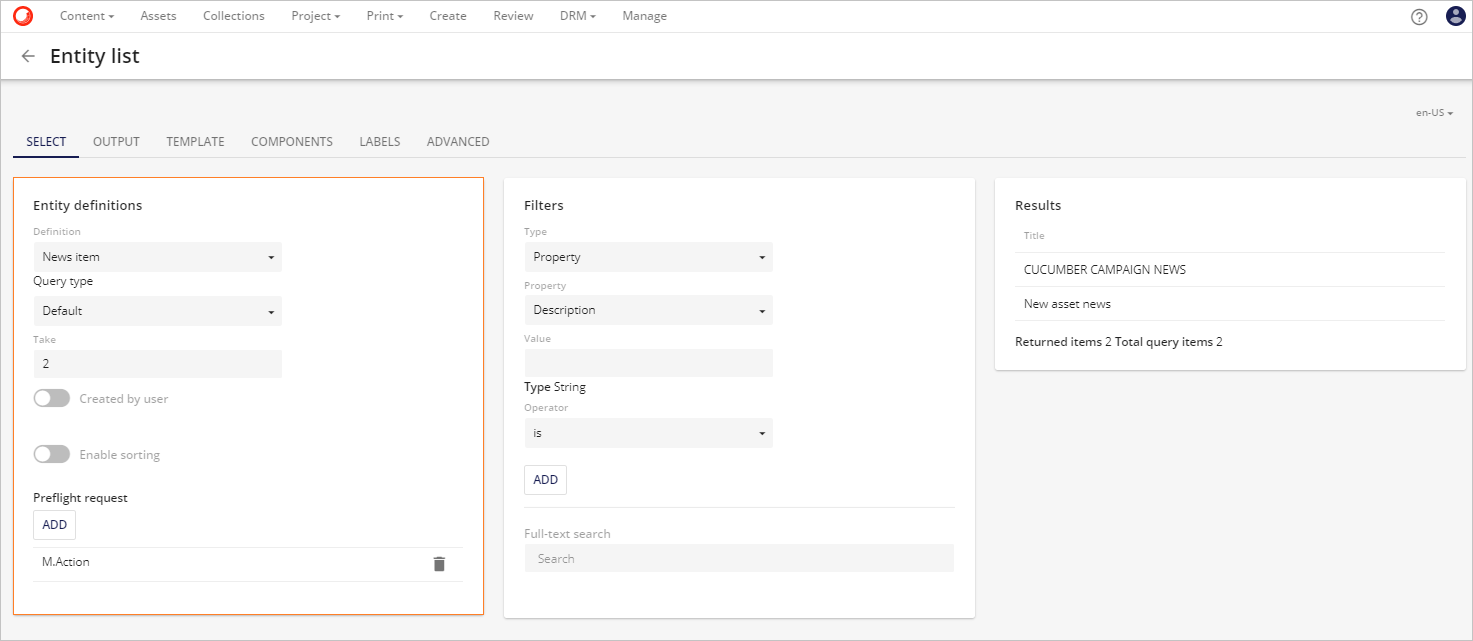This screenshot has height=641, width=1473.
Task: Delete the M.Action preflight request via trash icon
Action: coord(439,564)
